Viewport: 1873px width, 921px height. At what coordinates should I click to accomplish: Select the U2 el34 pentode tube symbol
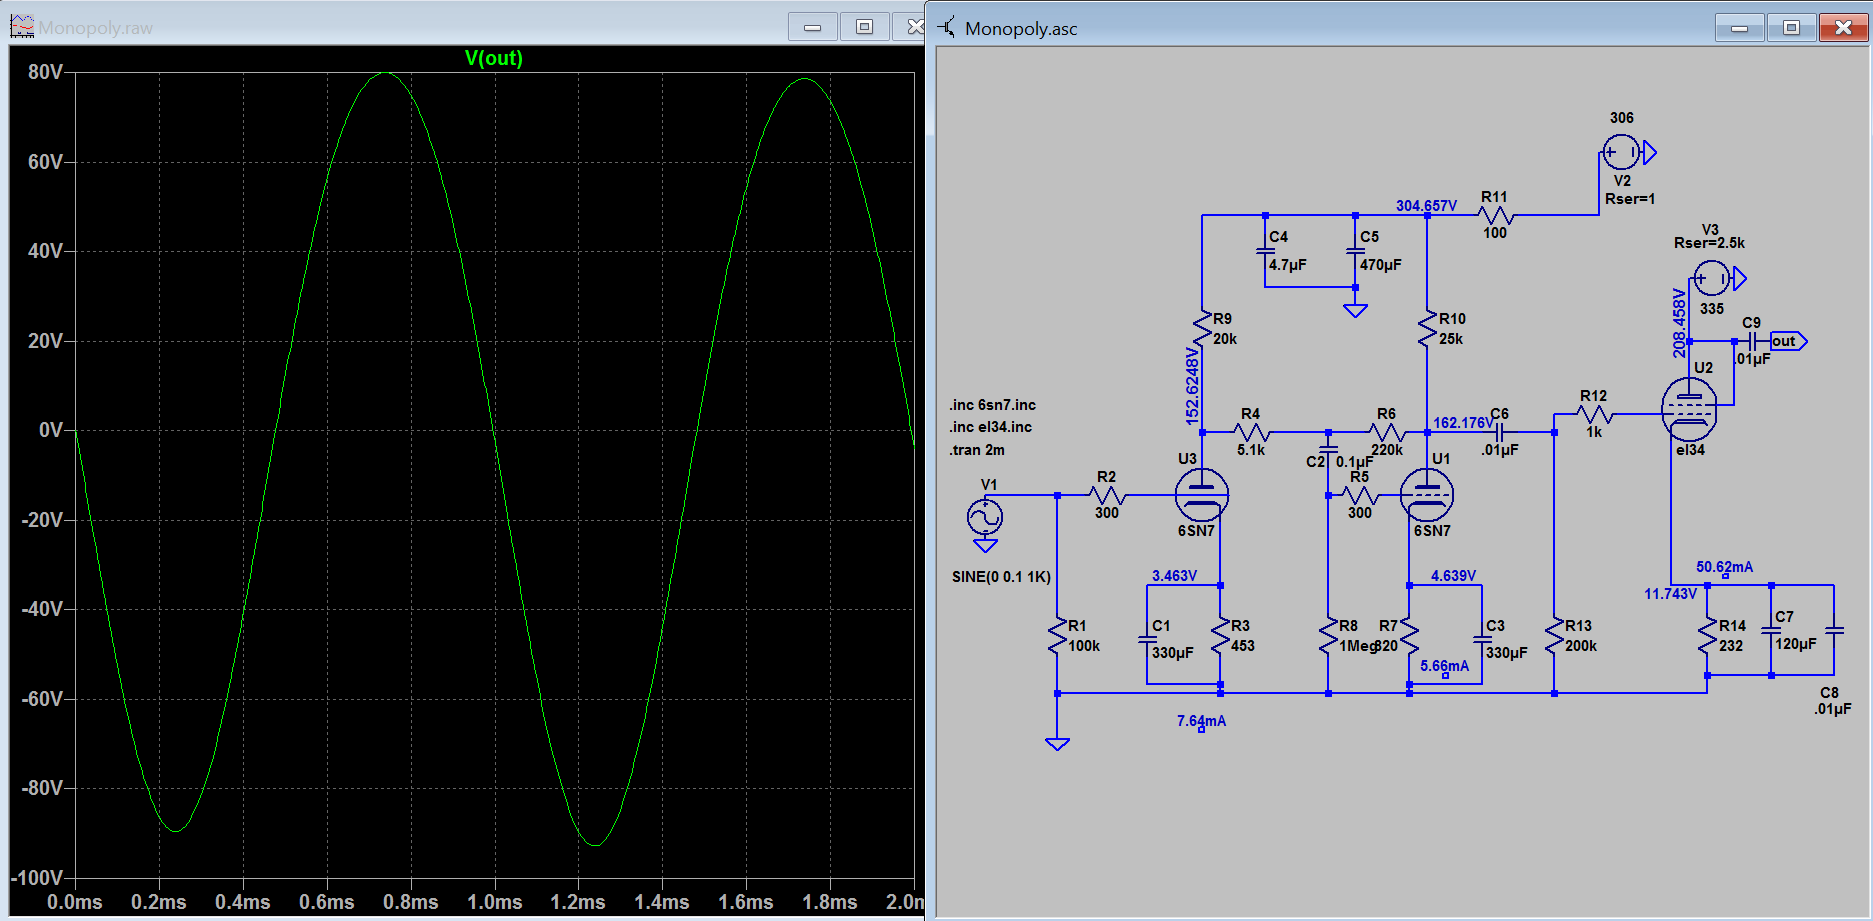pos(1689,409)
